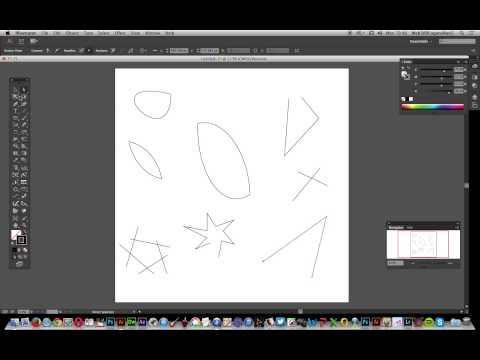
Task: Click the Cyan value field in the Color panel
Action: (x=459, y=70)
